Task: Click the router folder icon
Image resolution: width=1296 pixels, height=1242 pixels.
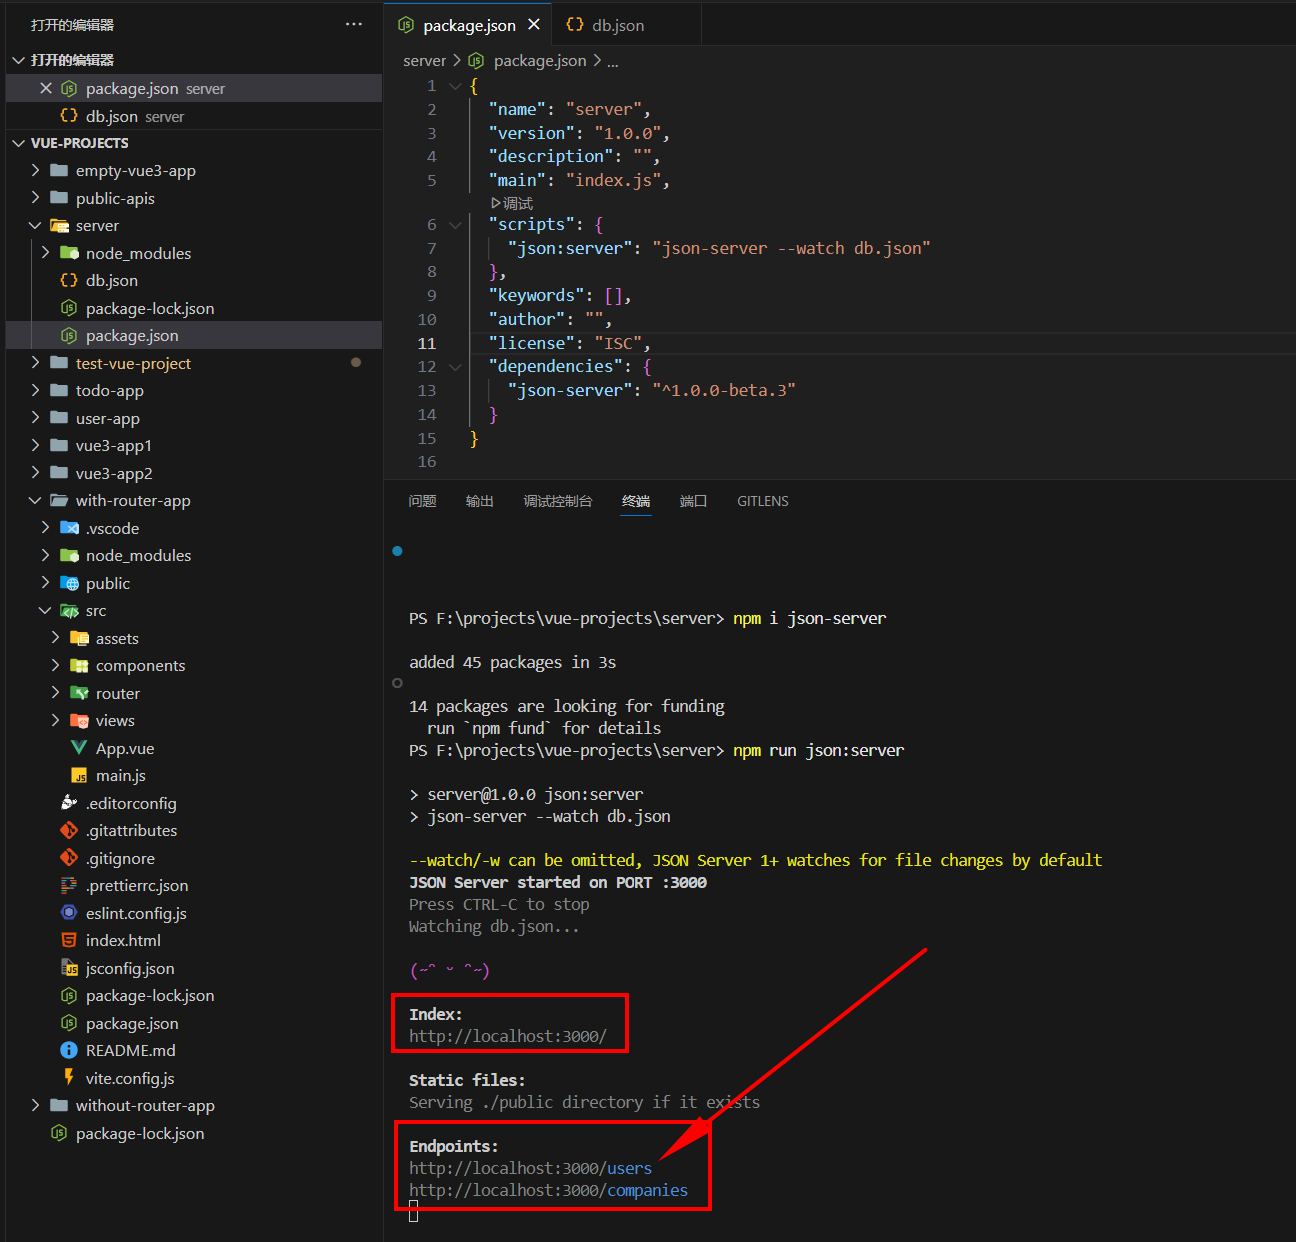Action: [80, 693]
